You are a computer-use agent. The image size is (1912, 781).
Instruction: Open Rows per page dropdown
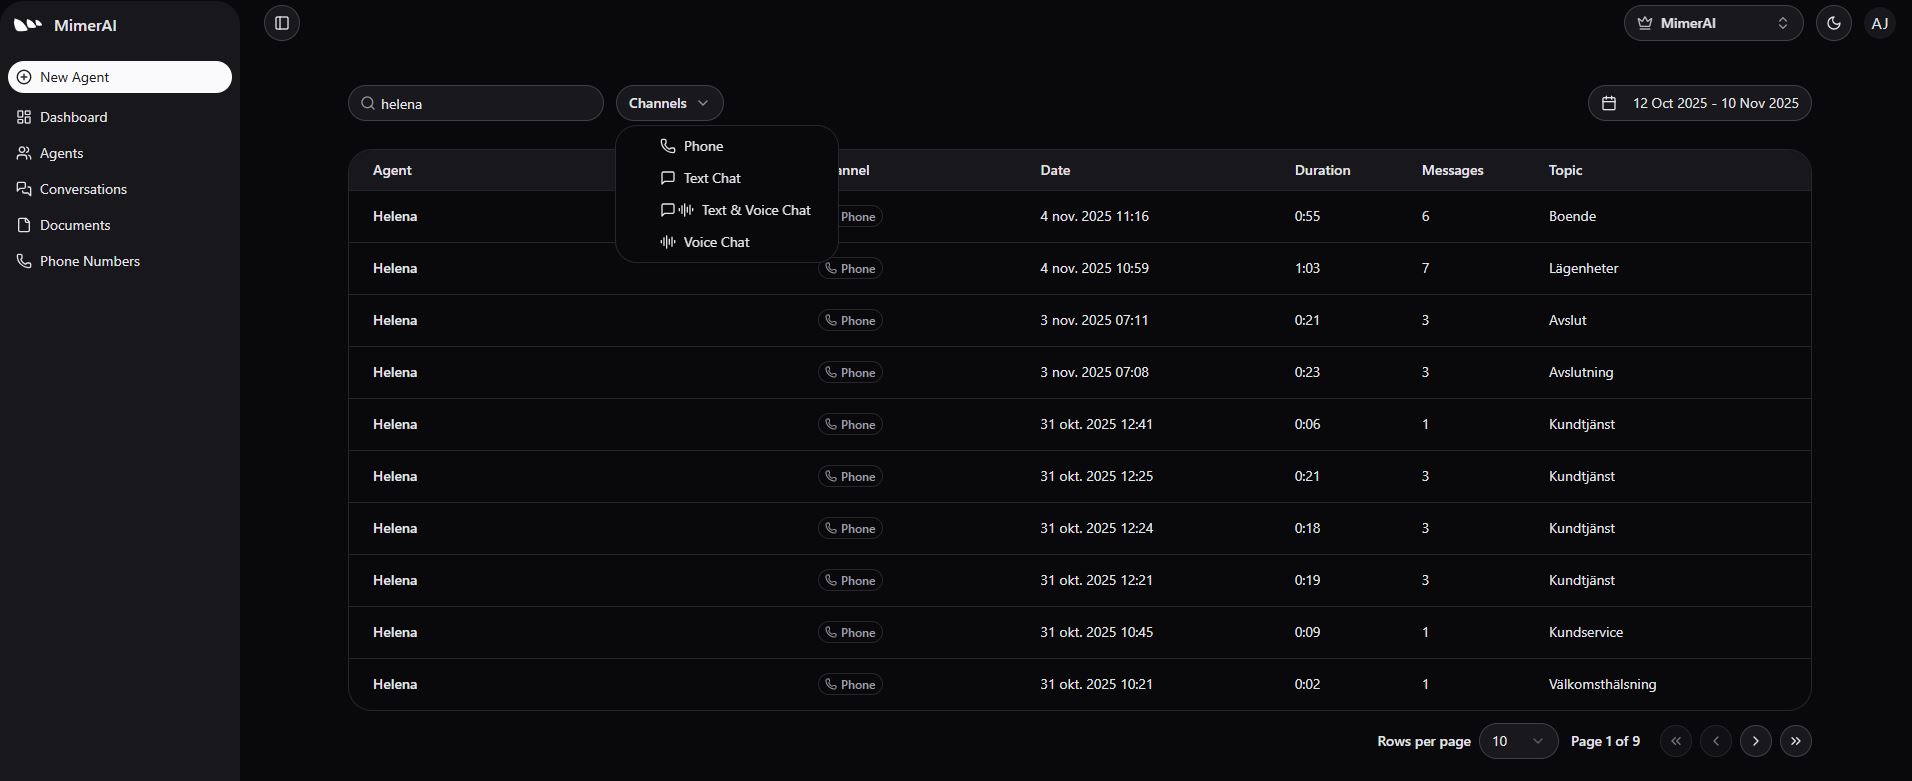(x=1517, y=741)
